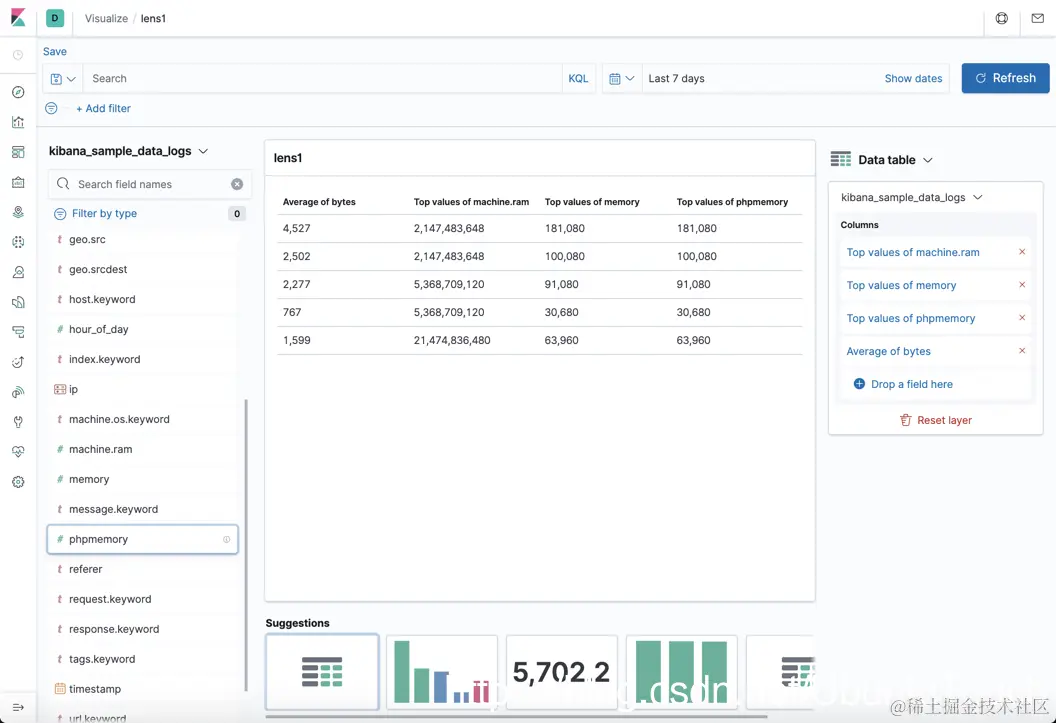This screenshot has width=1056, height=723.
Task: Expand the side navigation arrow icon
Action: click(x=18, y=707)
